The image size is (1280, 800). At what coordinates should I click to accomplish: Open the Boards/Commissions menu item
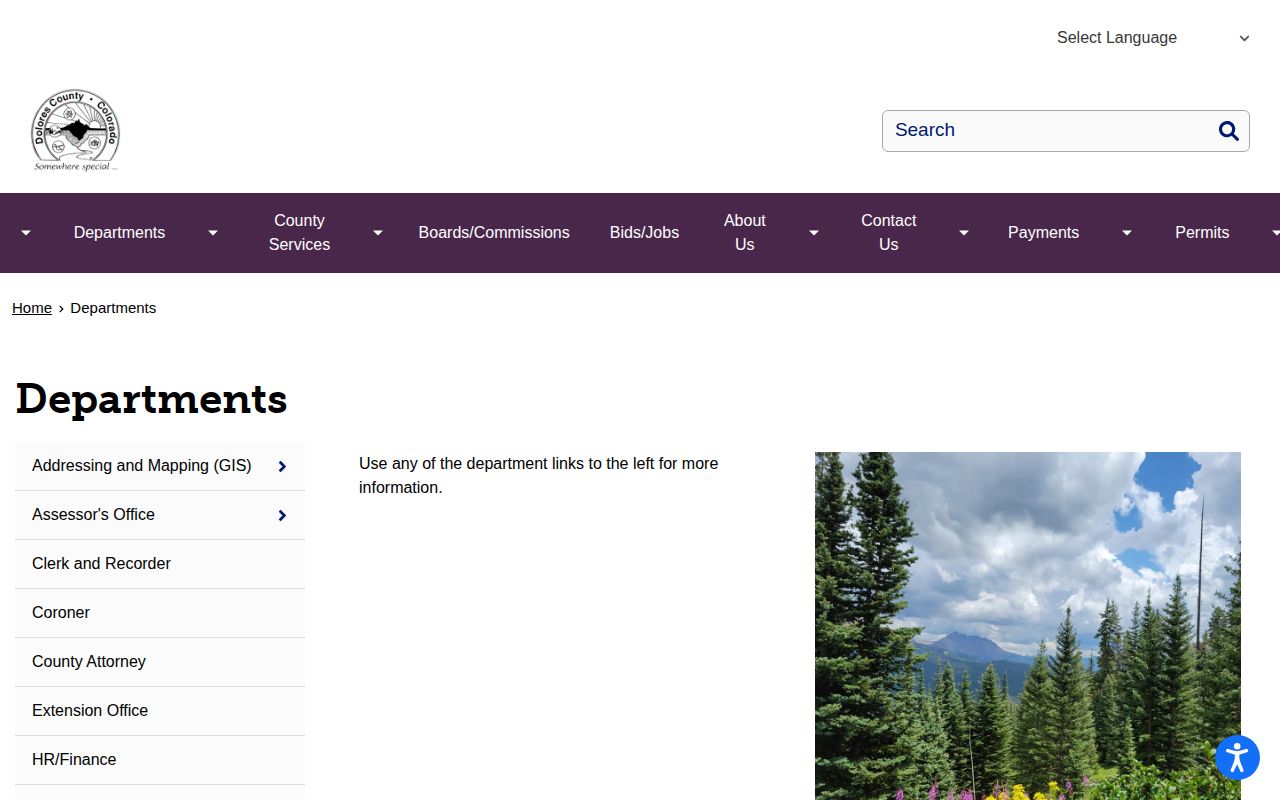[494, 233]
